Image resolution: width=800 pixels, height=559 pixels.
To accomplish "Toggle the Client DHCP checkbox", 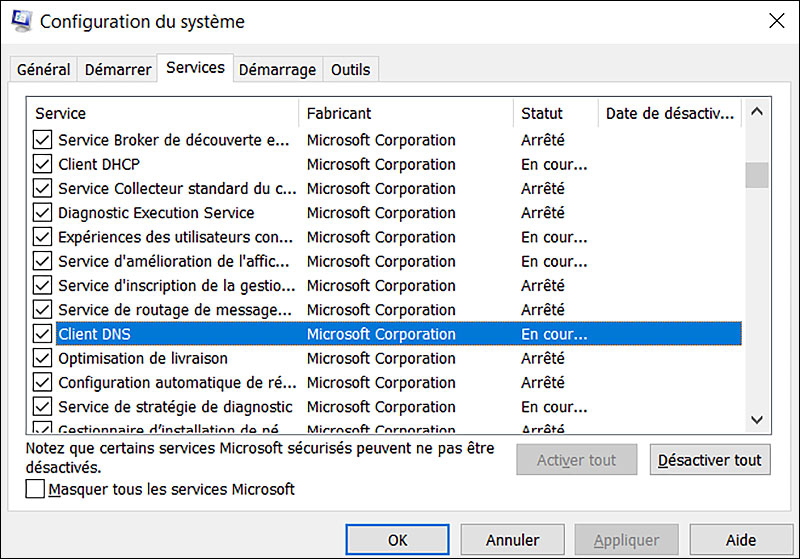I will [x=42, y=164].
